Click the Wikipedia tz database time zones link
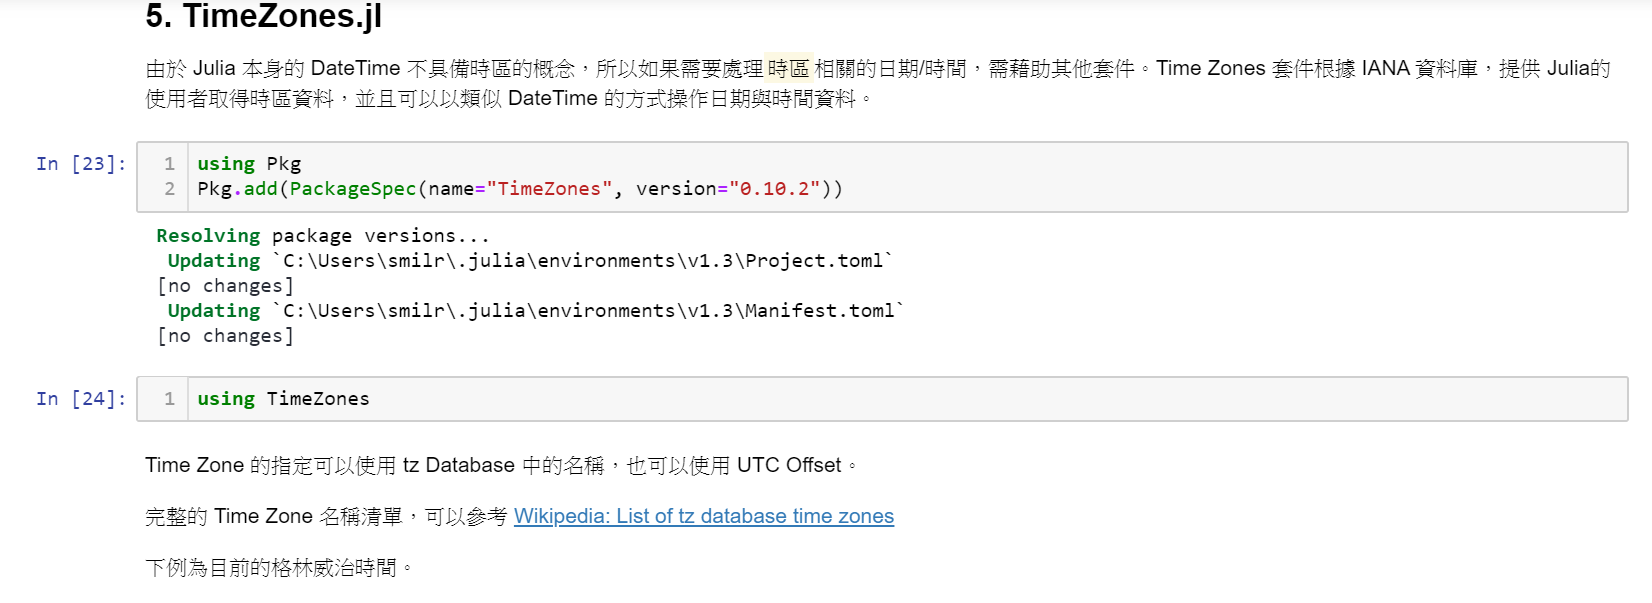1652x603 pixels. point(703,516)
